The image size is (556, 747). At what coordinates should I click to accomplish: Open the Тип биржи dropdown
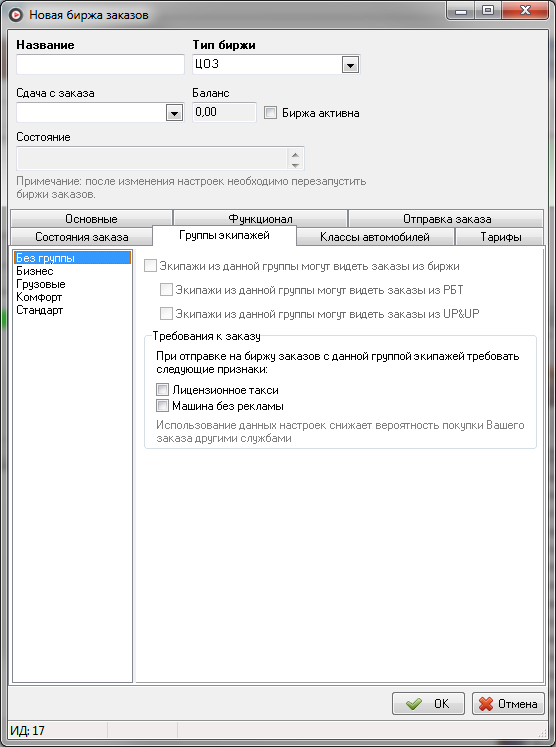coord(350,65)
